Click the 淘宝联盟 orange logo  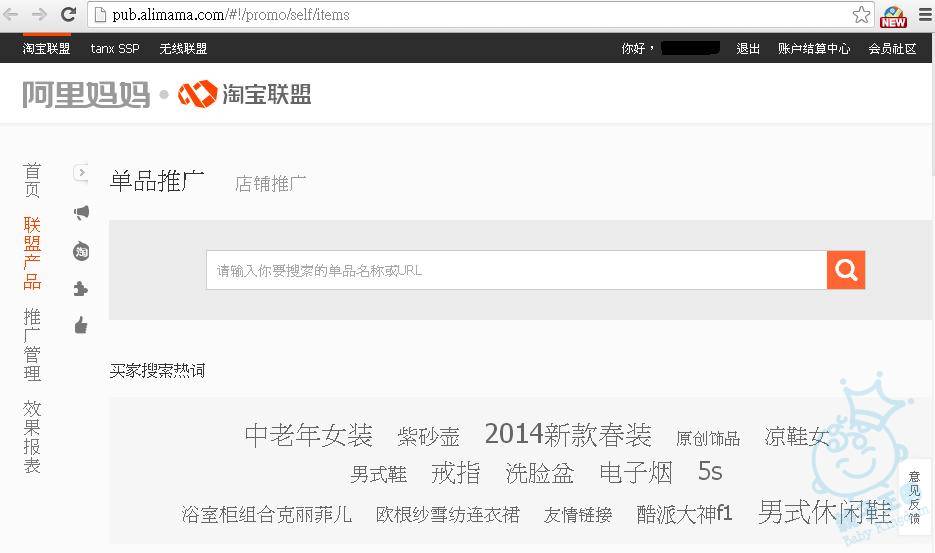[x=245, y=94]
